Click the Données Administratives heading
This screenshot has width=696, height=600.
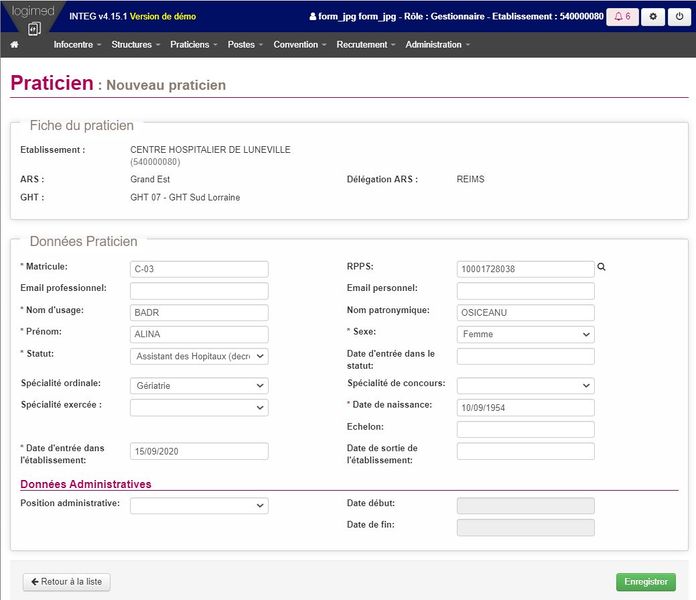[86, 484]
